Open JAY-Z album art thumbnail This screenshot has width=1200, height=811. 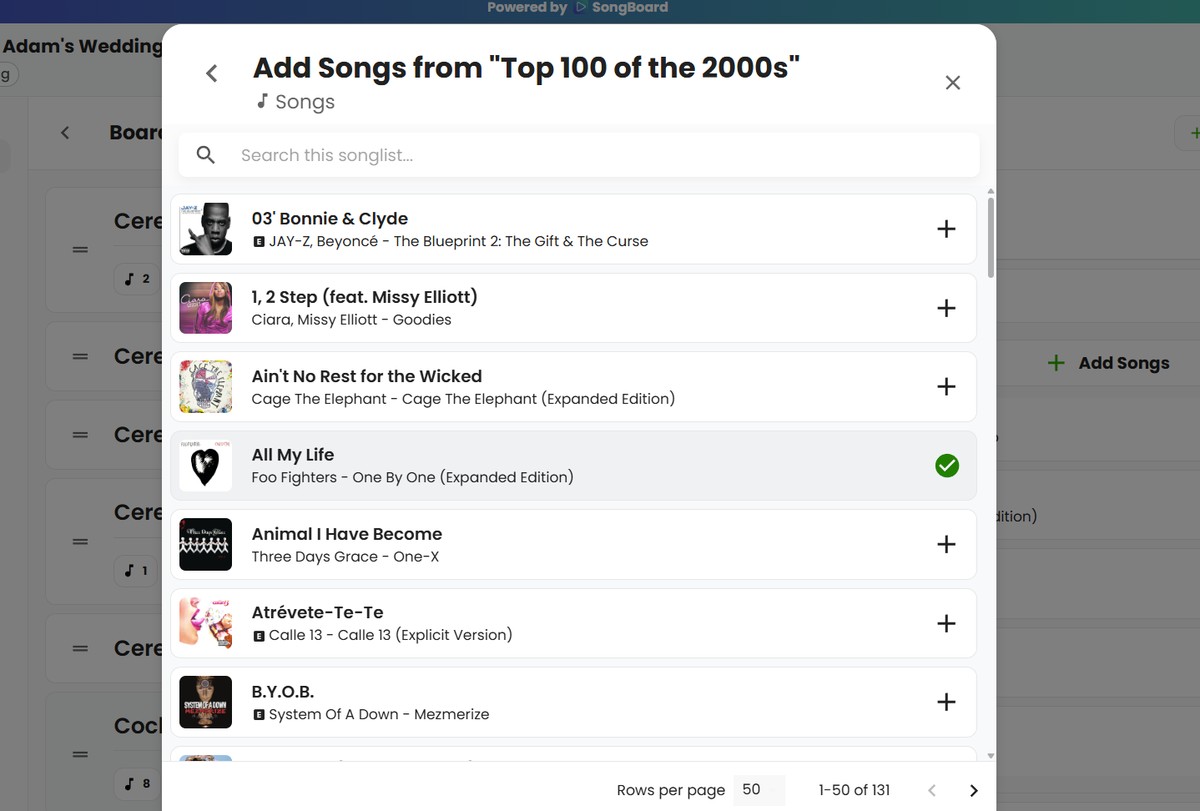206,229
